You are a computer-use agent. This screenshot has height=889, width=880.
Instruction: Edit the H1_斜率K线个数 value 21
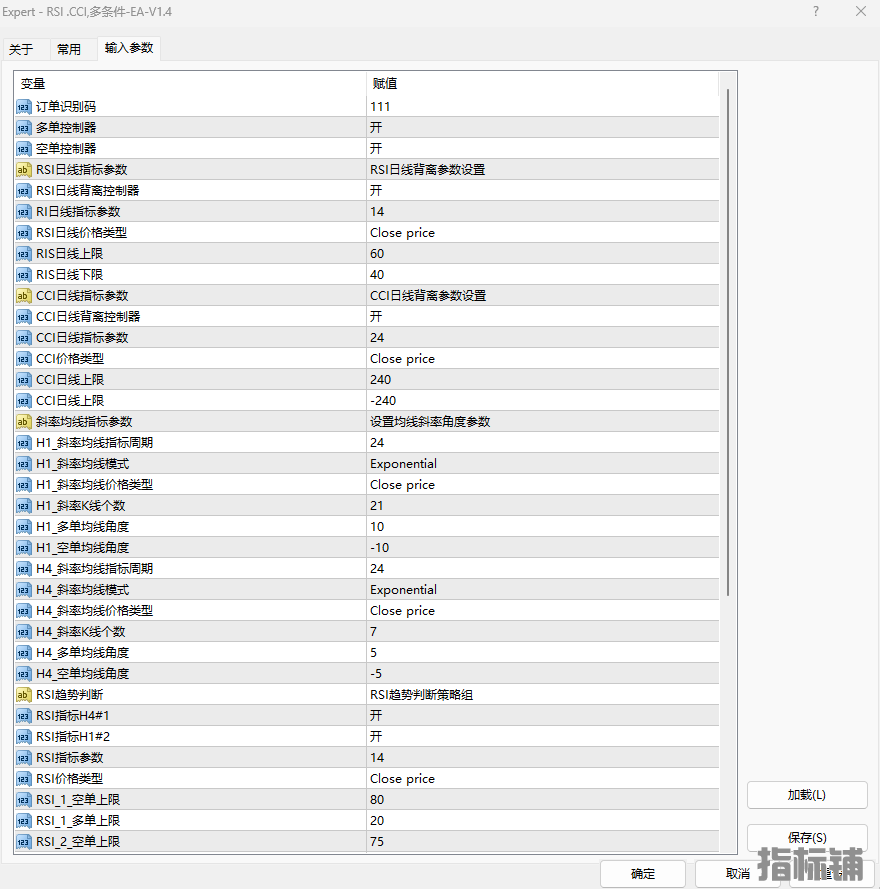coord(543,505)
